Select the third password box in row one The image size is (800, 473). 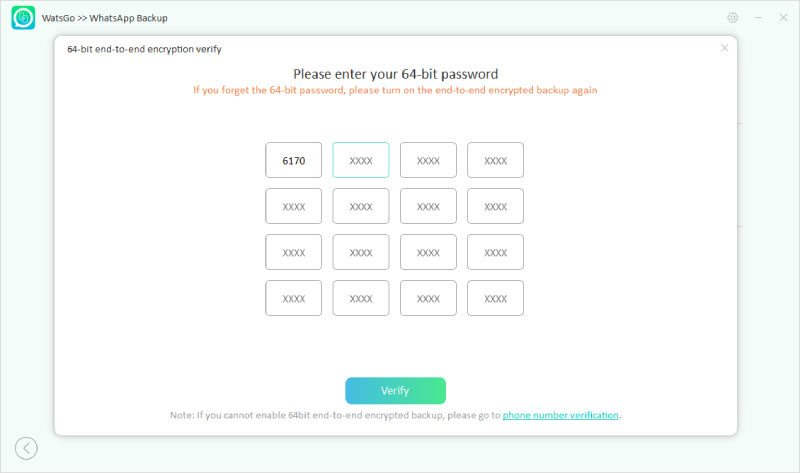pyautogui.click(x=428, y=160)
